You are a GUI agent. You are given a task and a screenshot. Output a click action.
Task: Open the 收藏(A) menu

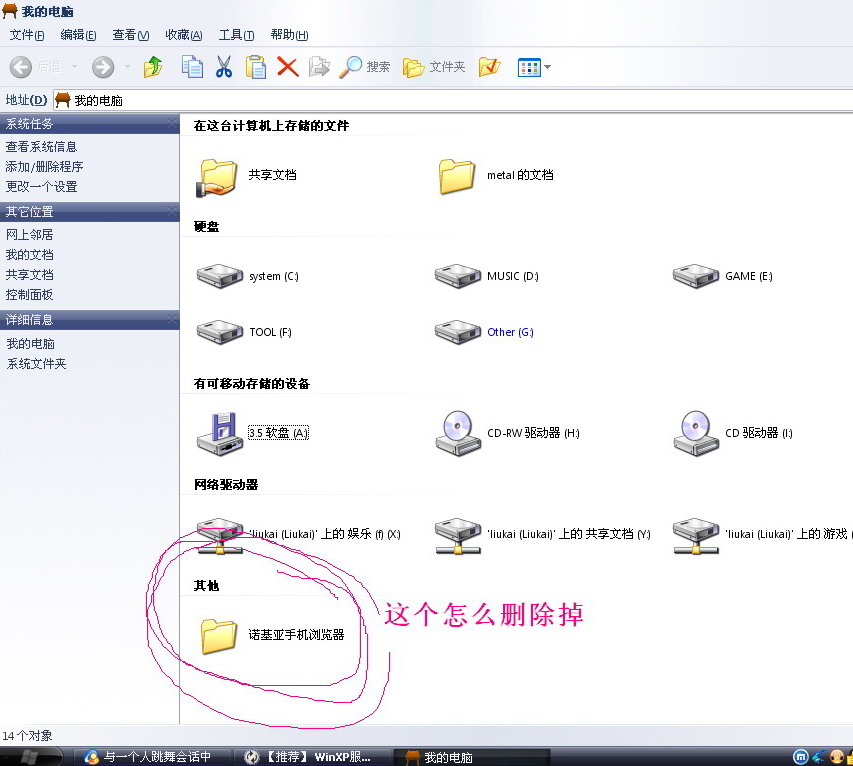coord(184,35)
